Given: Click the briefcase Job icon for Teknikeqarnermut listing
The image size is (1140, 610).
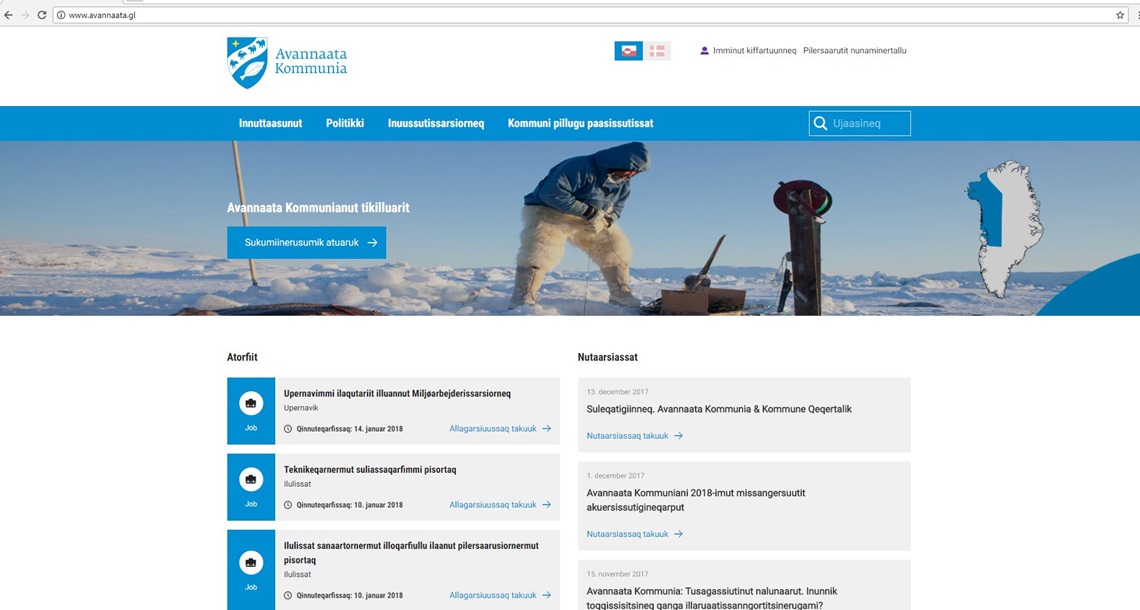Looking at the screenshot, I should coord(251,480).
